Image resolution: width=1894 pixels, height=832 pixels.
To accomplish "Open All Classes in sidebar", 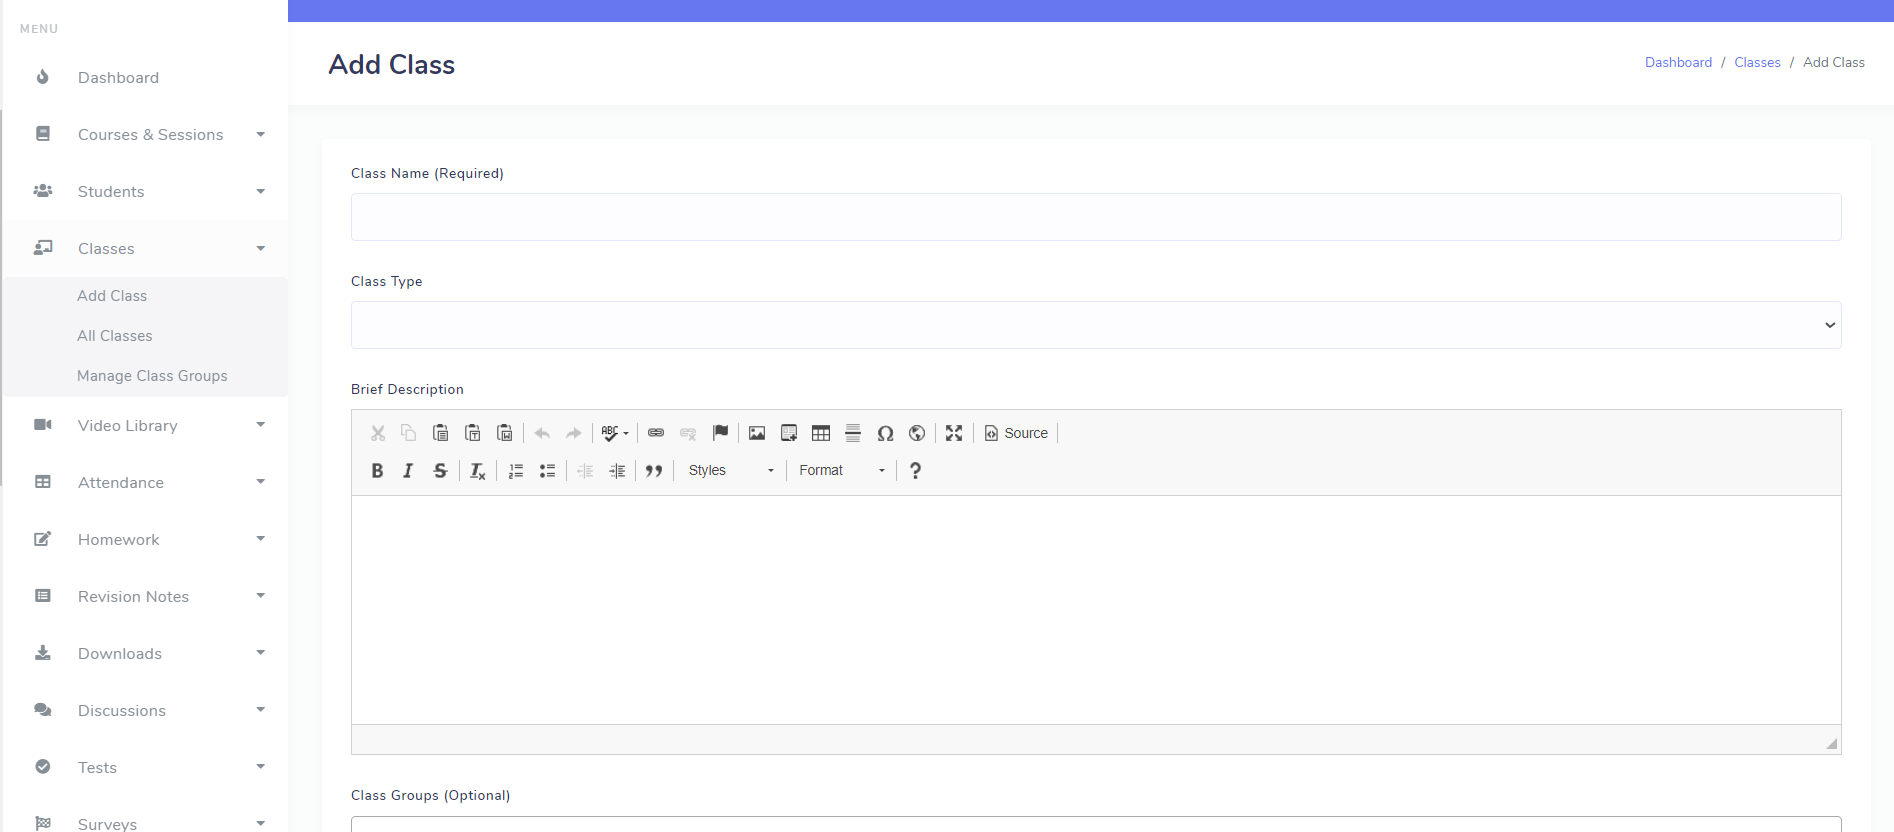I will tap(115, 336).
